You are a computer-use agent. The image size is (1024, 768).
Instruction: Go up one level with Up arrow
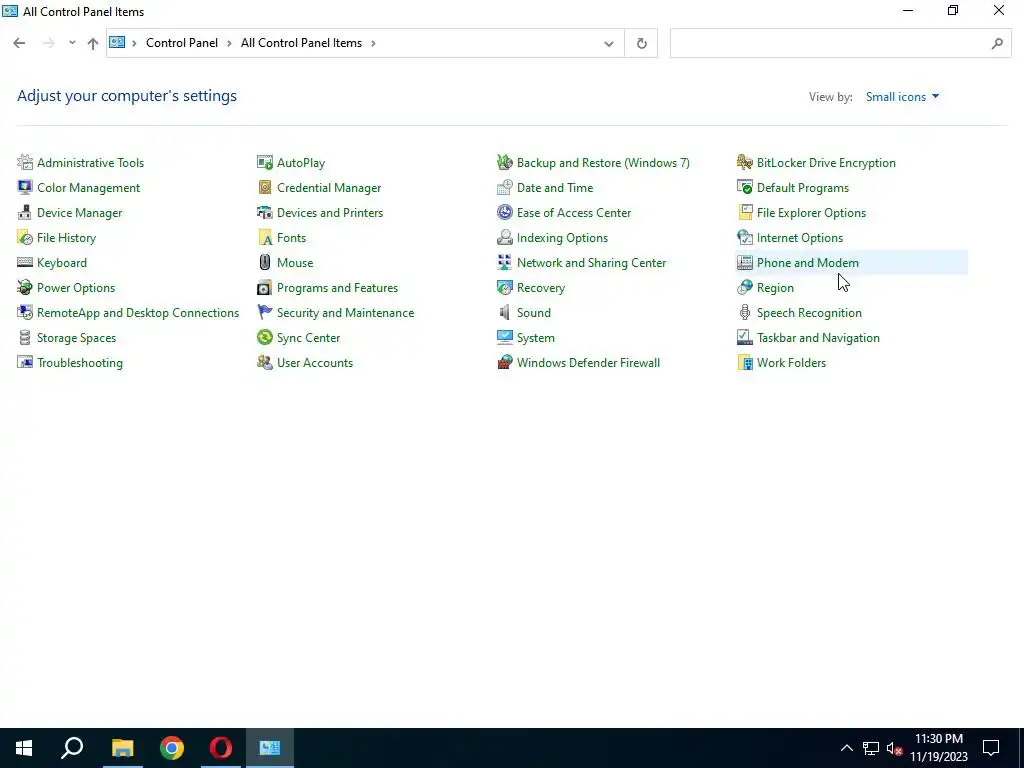click(93, 43)
